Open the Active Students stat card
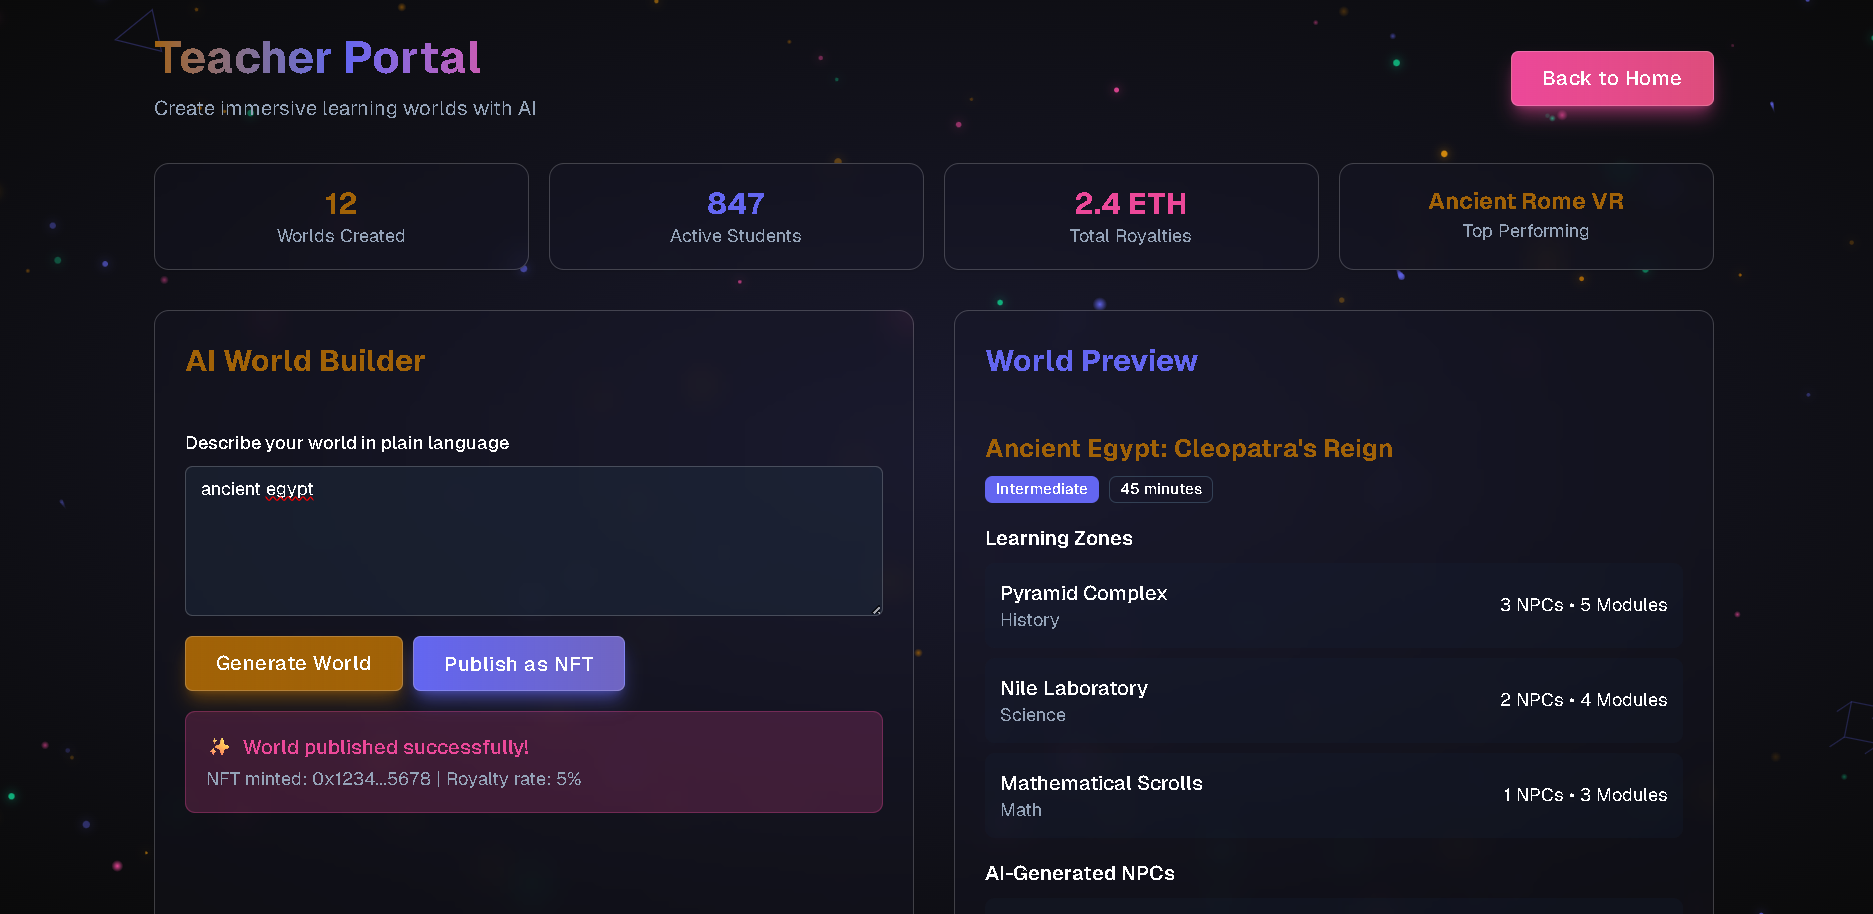This screenshot has width=1873, height=914. coord(736,216)
